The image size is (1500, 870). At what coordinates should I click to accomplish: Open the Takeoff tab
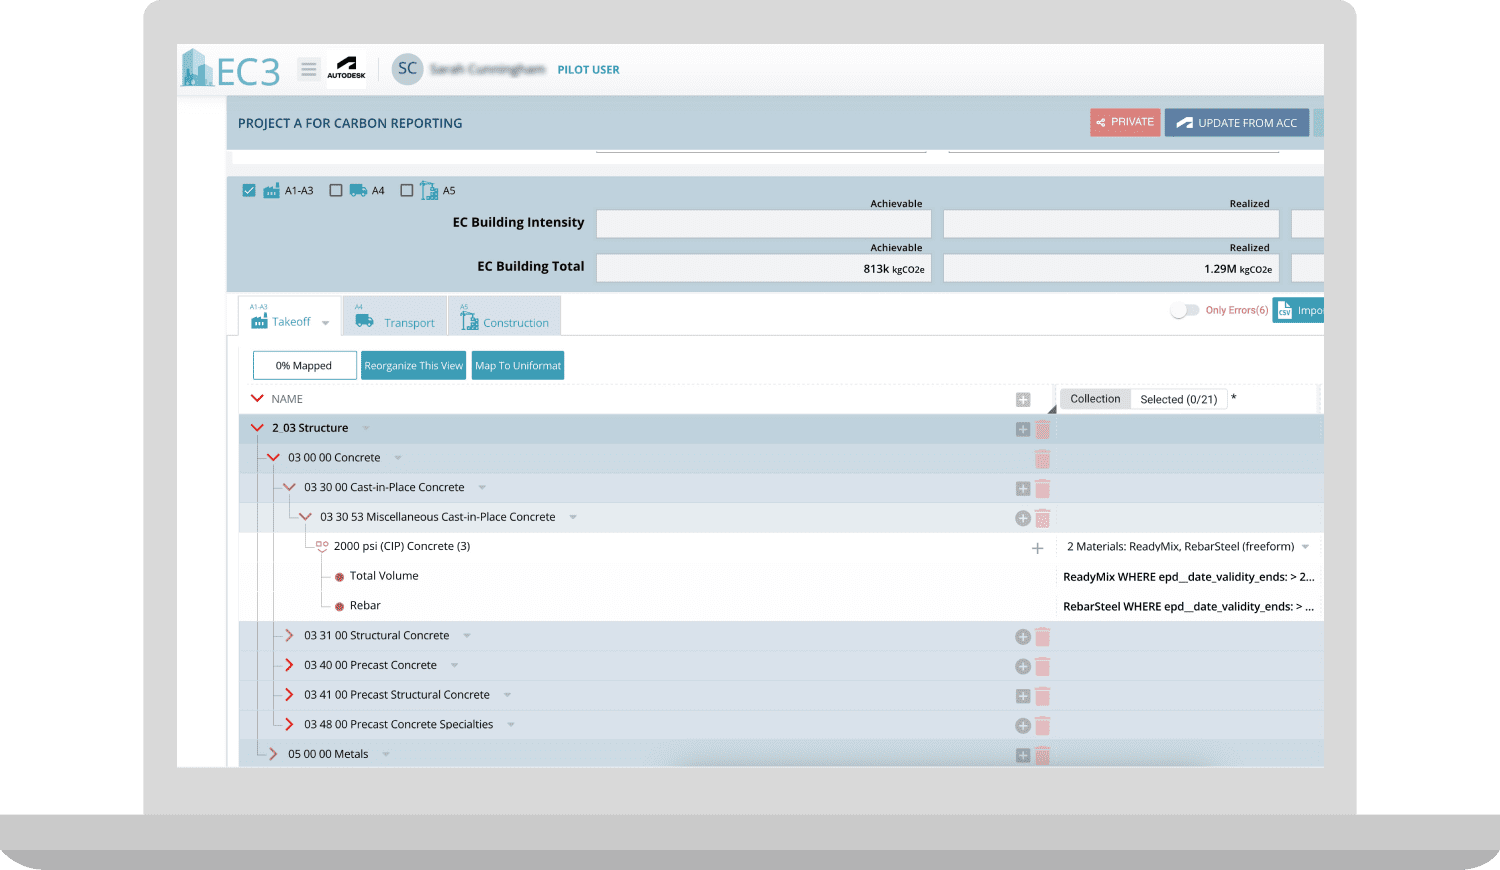coord(290,316)
